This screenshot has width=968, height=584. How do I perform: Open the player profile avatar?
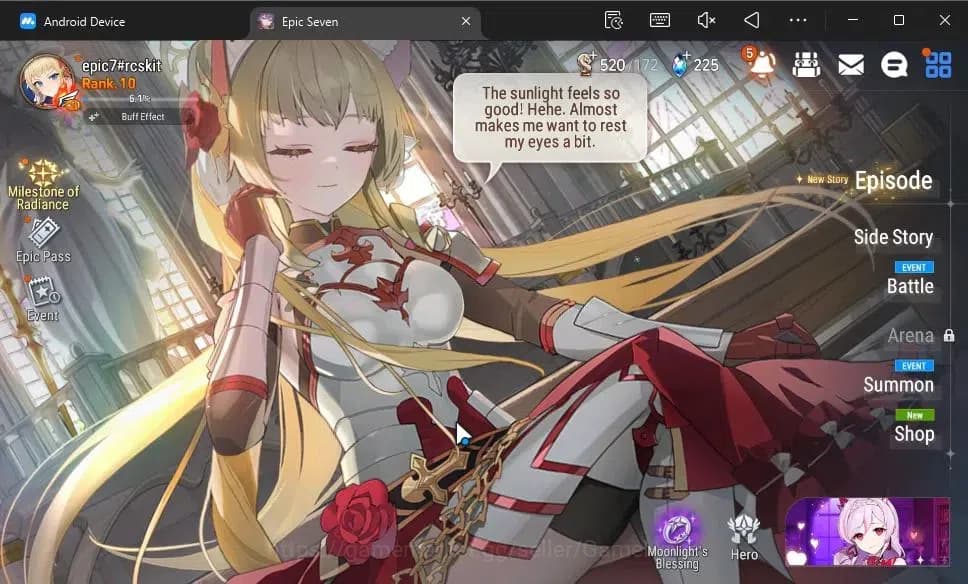46,82
